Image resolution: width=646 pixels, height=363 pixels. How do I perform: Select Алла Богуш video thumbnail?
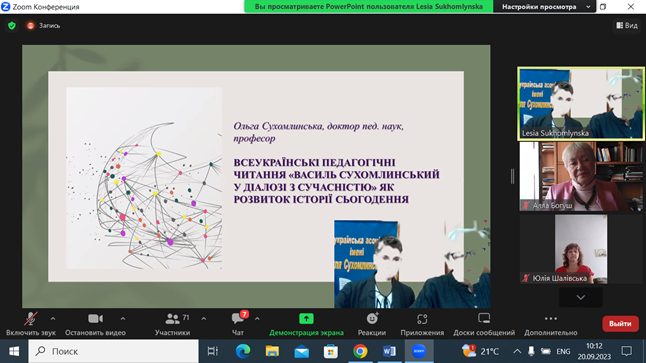[x=581, y=176]
